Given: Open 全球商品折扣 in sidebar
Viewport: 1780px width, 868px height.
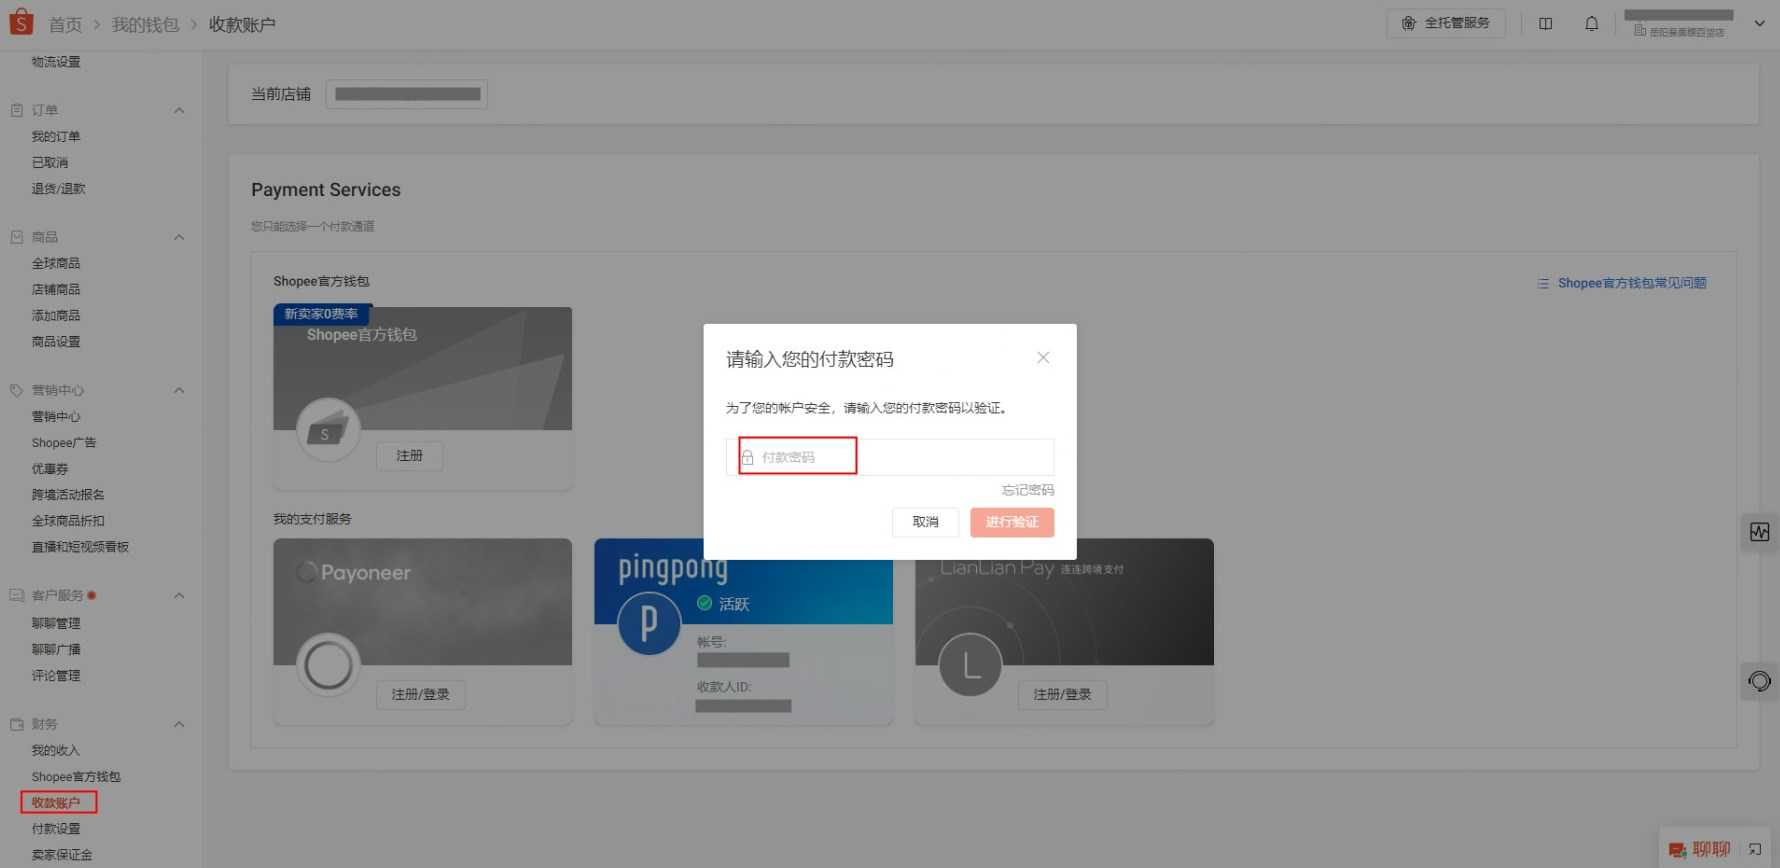Looking at the screenshot, I should pyautogui.click(x=68, y=520).
